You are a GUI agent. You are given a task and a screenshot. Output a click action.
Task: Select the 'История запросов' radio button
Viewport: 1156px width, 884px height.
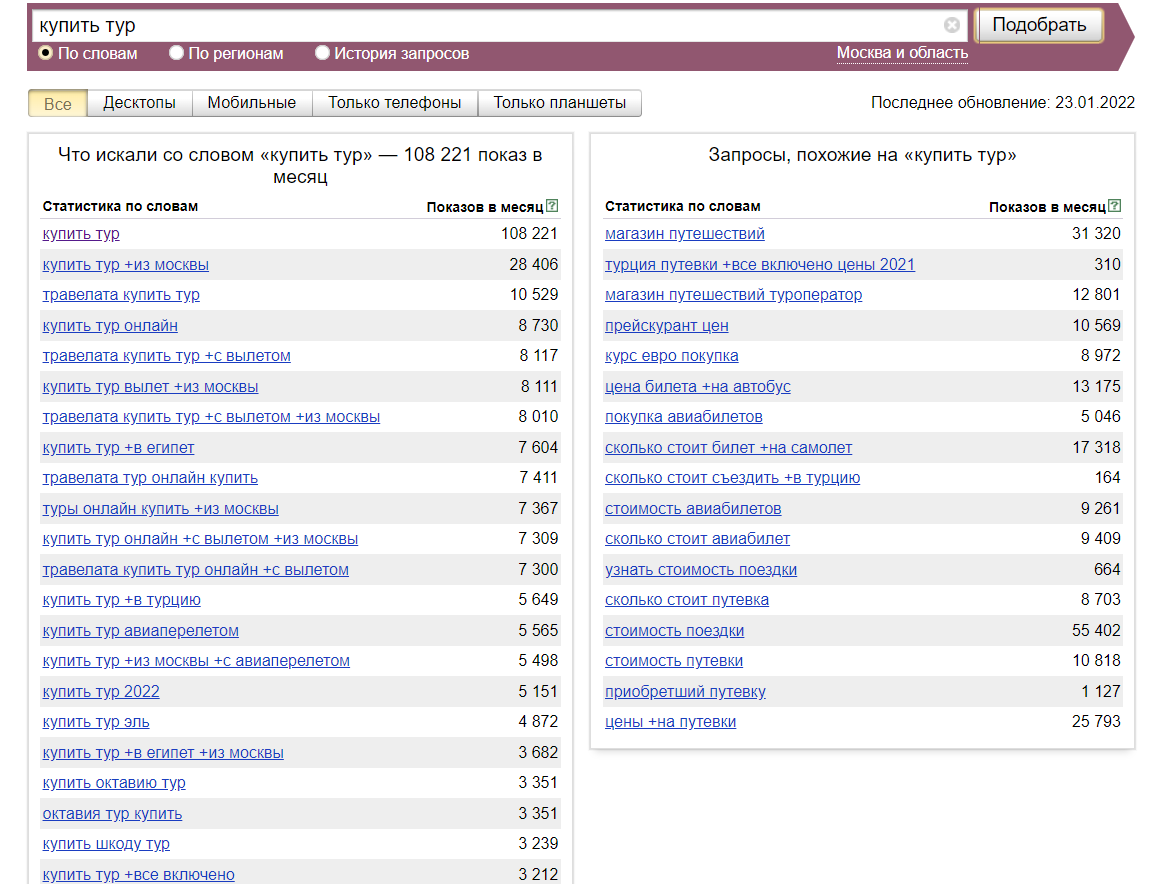coord(322,52)
